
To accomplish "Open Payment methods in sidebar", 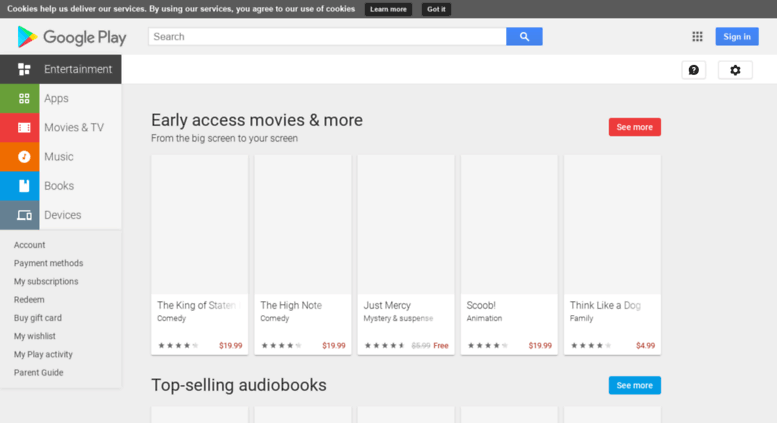I will tap(49, 263).
